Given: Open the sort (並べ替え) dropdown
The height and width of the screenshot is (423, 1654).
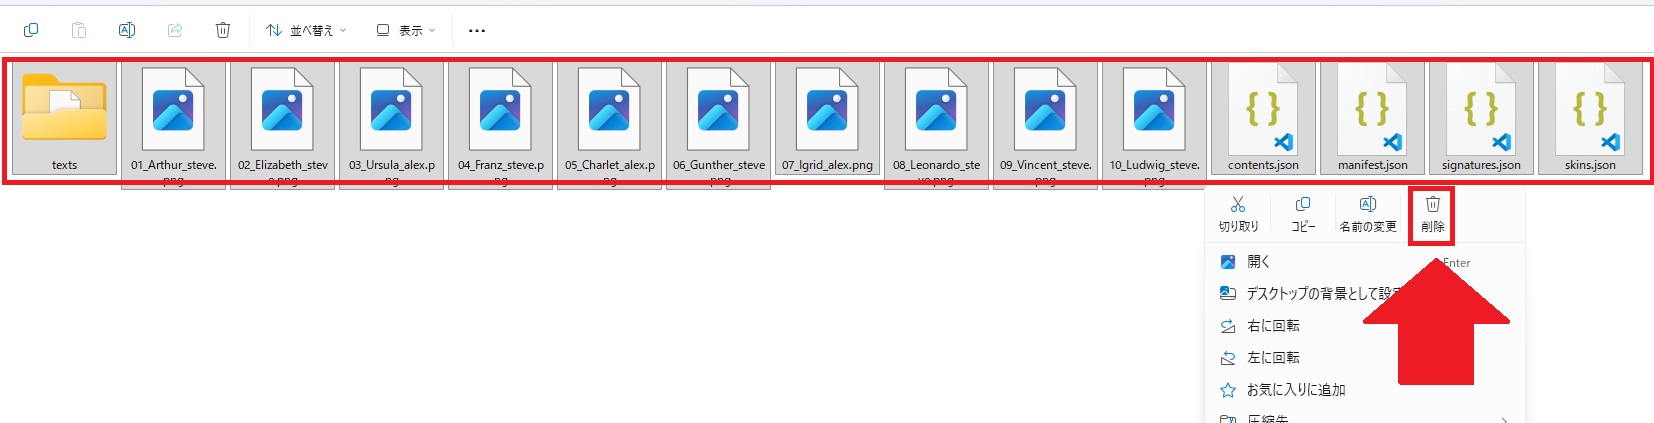Looking at the screenshot, I should (306, 30).
